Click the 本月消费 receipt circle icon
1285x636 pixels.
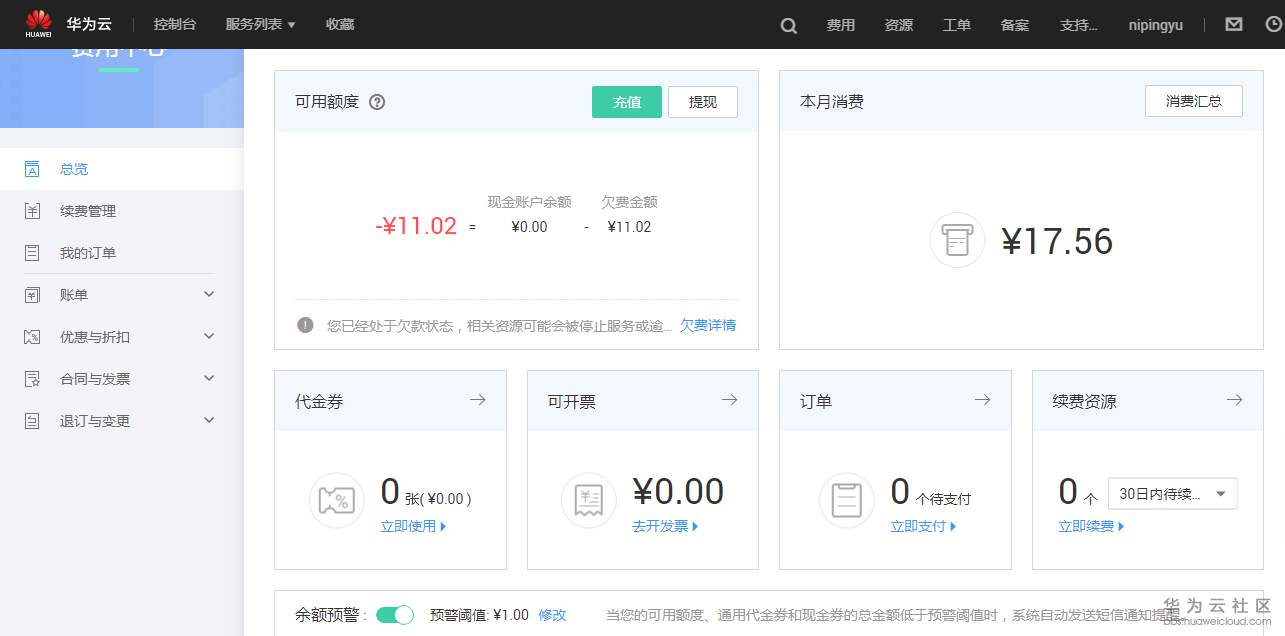pos(957,240)
